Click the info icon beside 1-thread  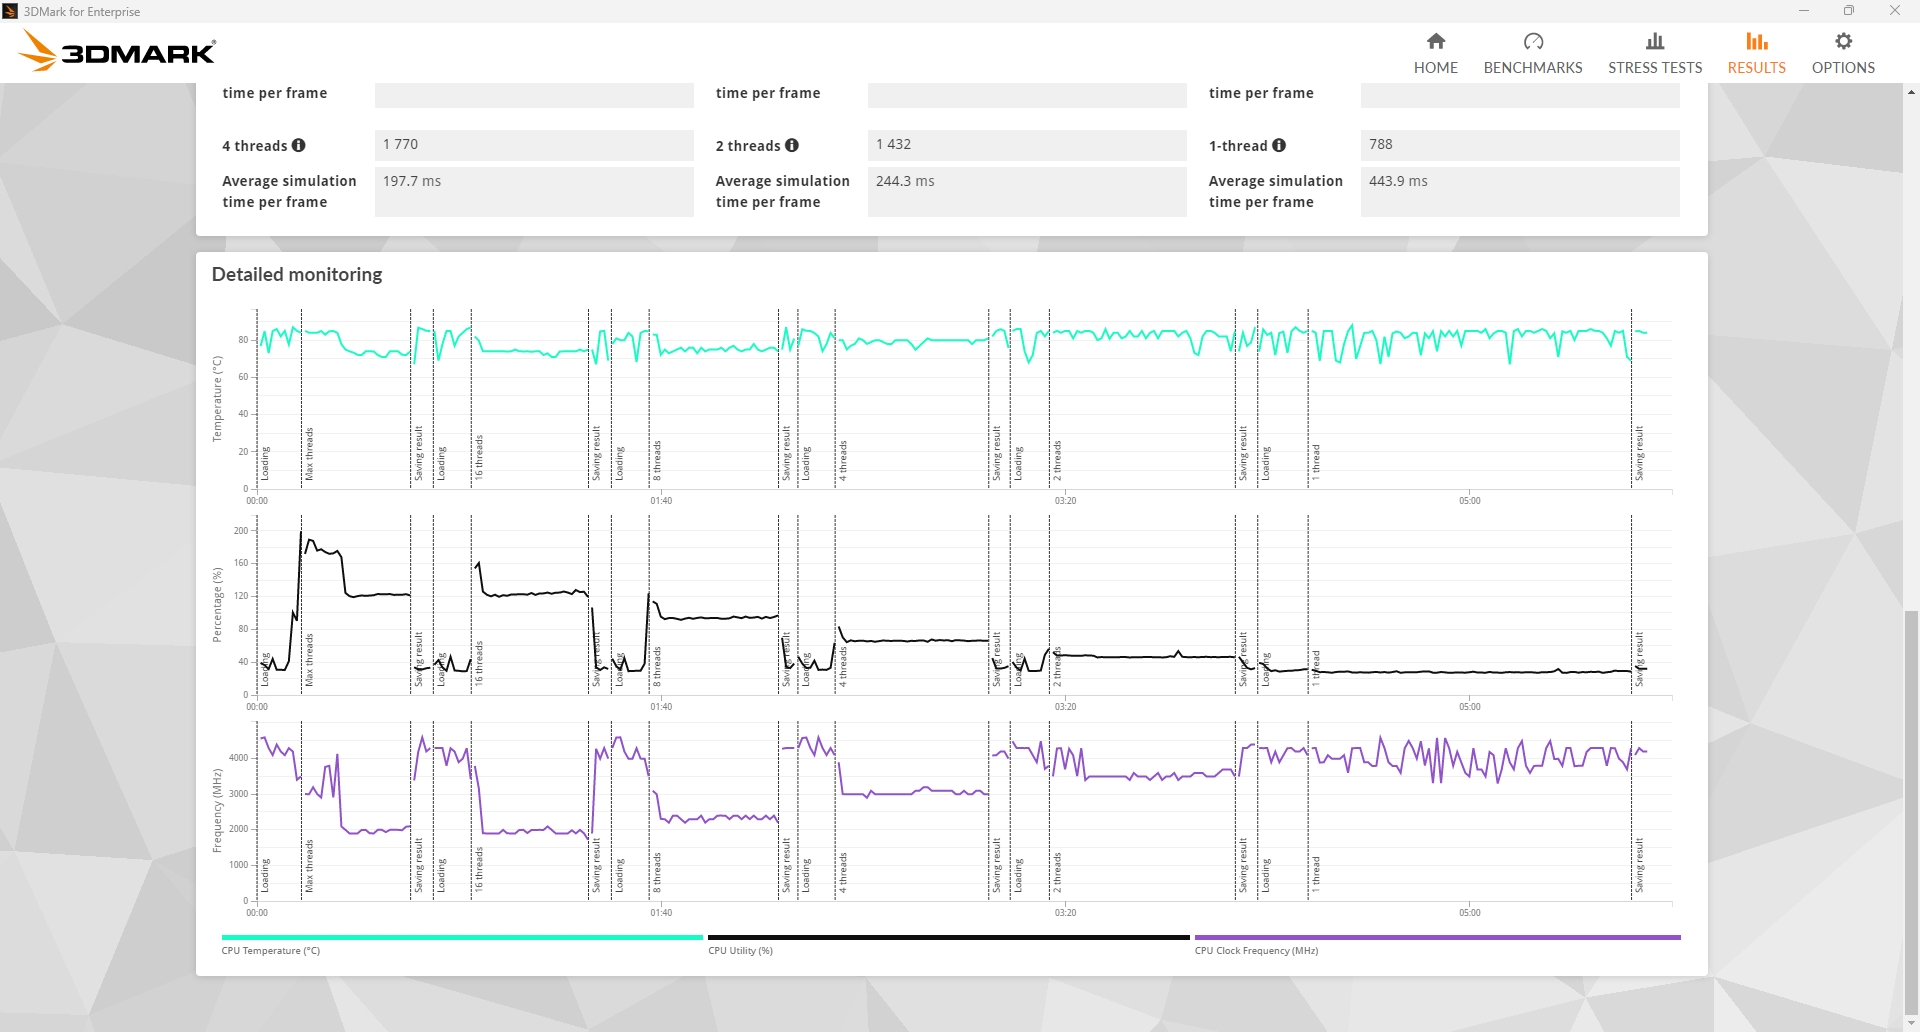1278,145
